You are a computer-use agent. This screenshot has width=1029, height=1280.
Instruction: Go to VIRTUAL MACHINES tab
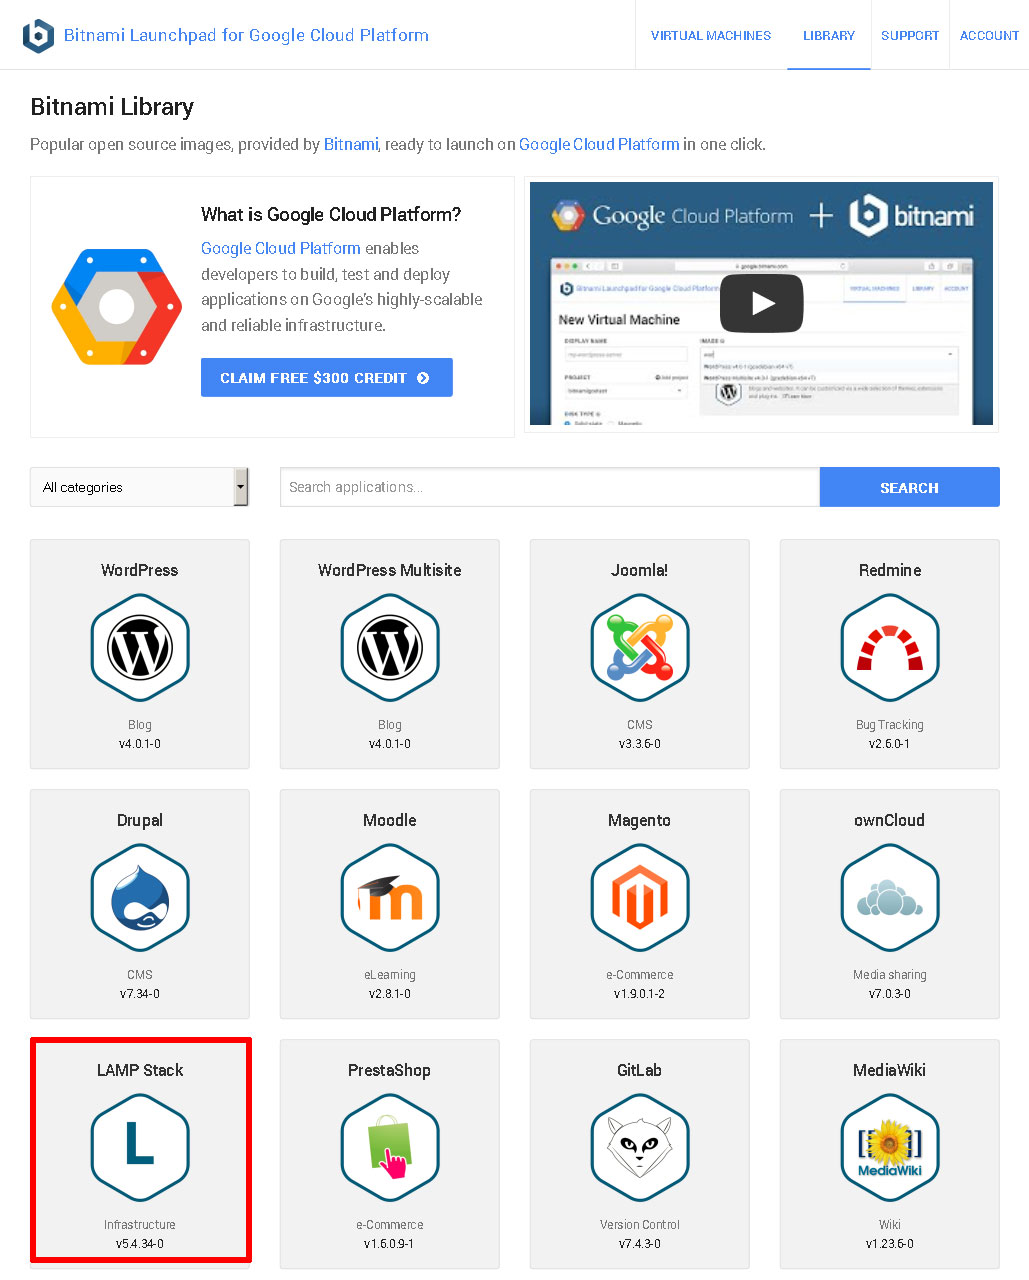[x=711, y=35]
